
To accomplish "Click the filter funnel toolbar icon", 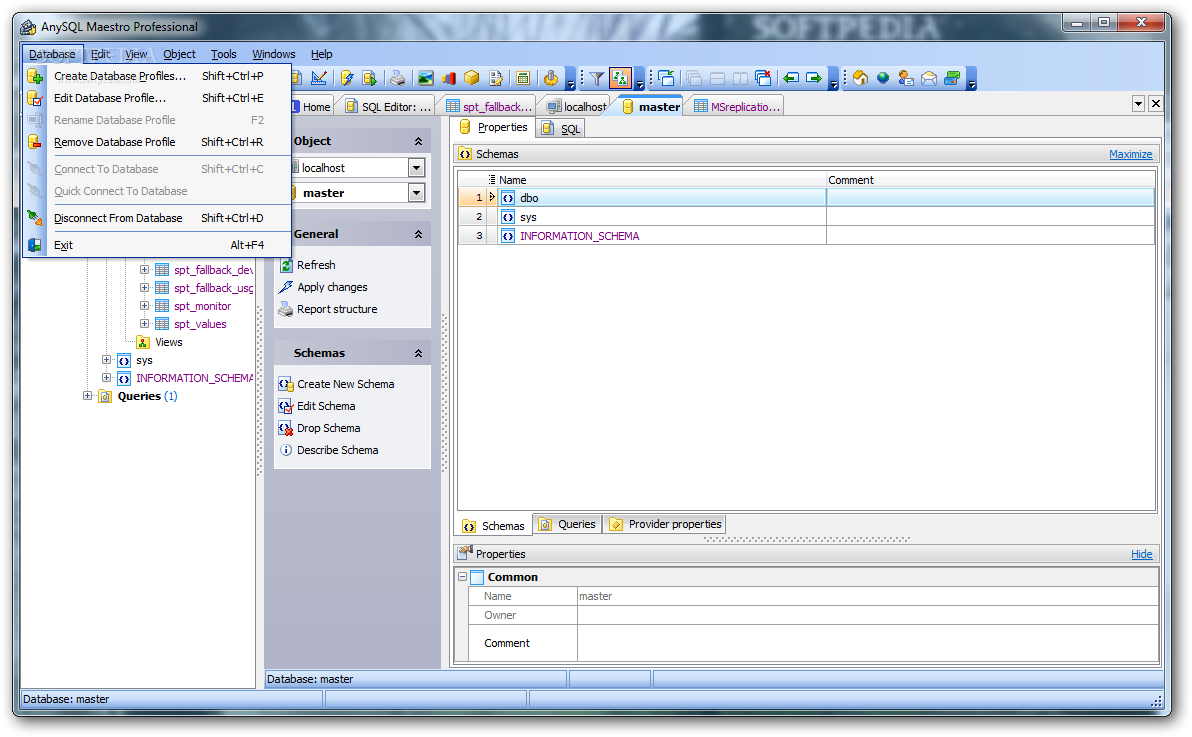I will (x=597, y=78).
